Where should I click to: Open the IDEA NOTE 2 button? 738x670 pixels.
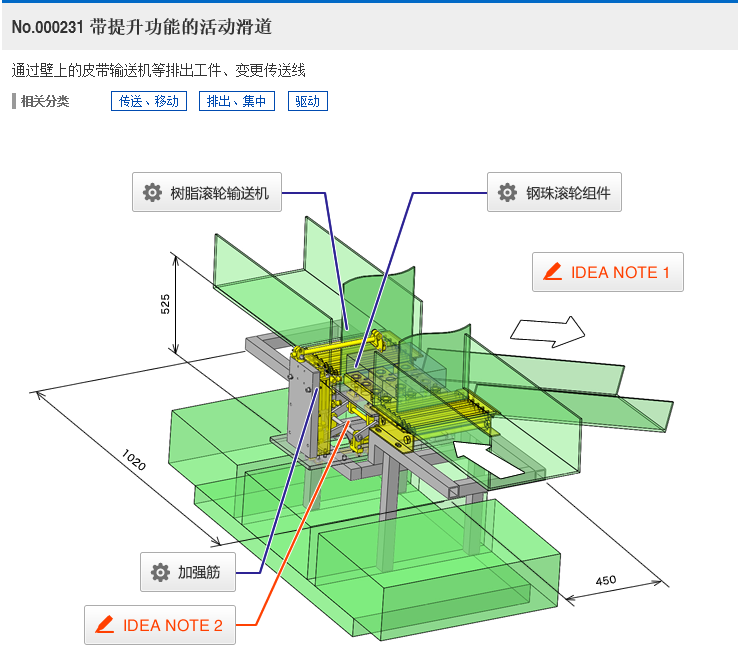(x=160, y=625)
